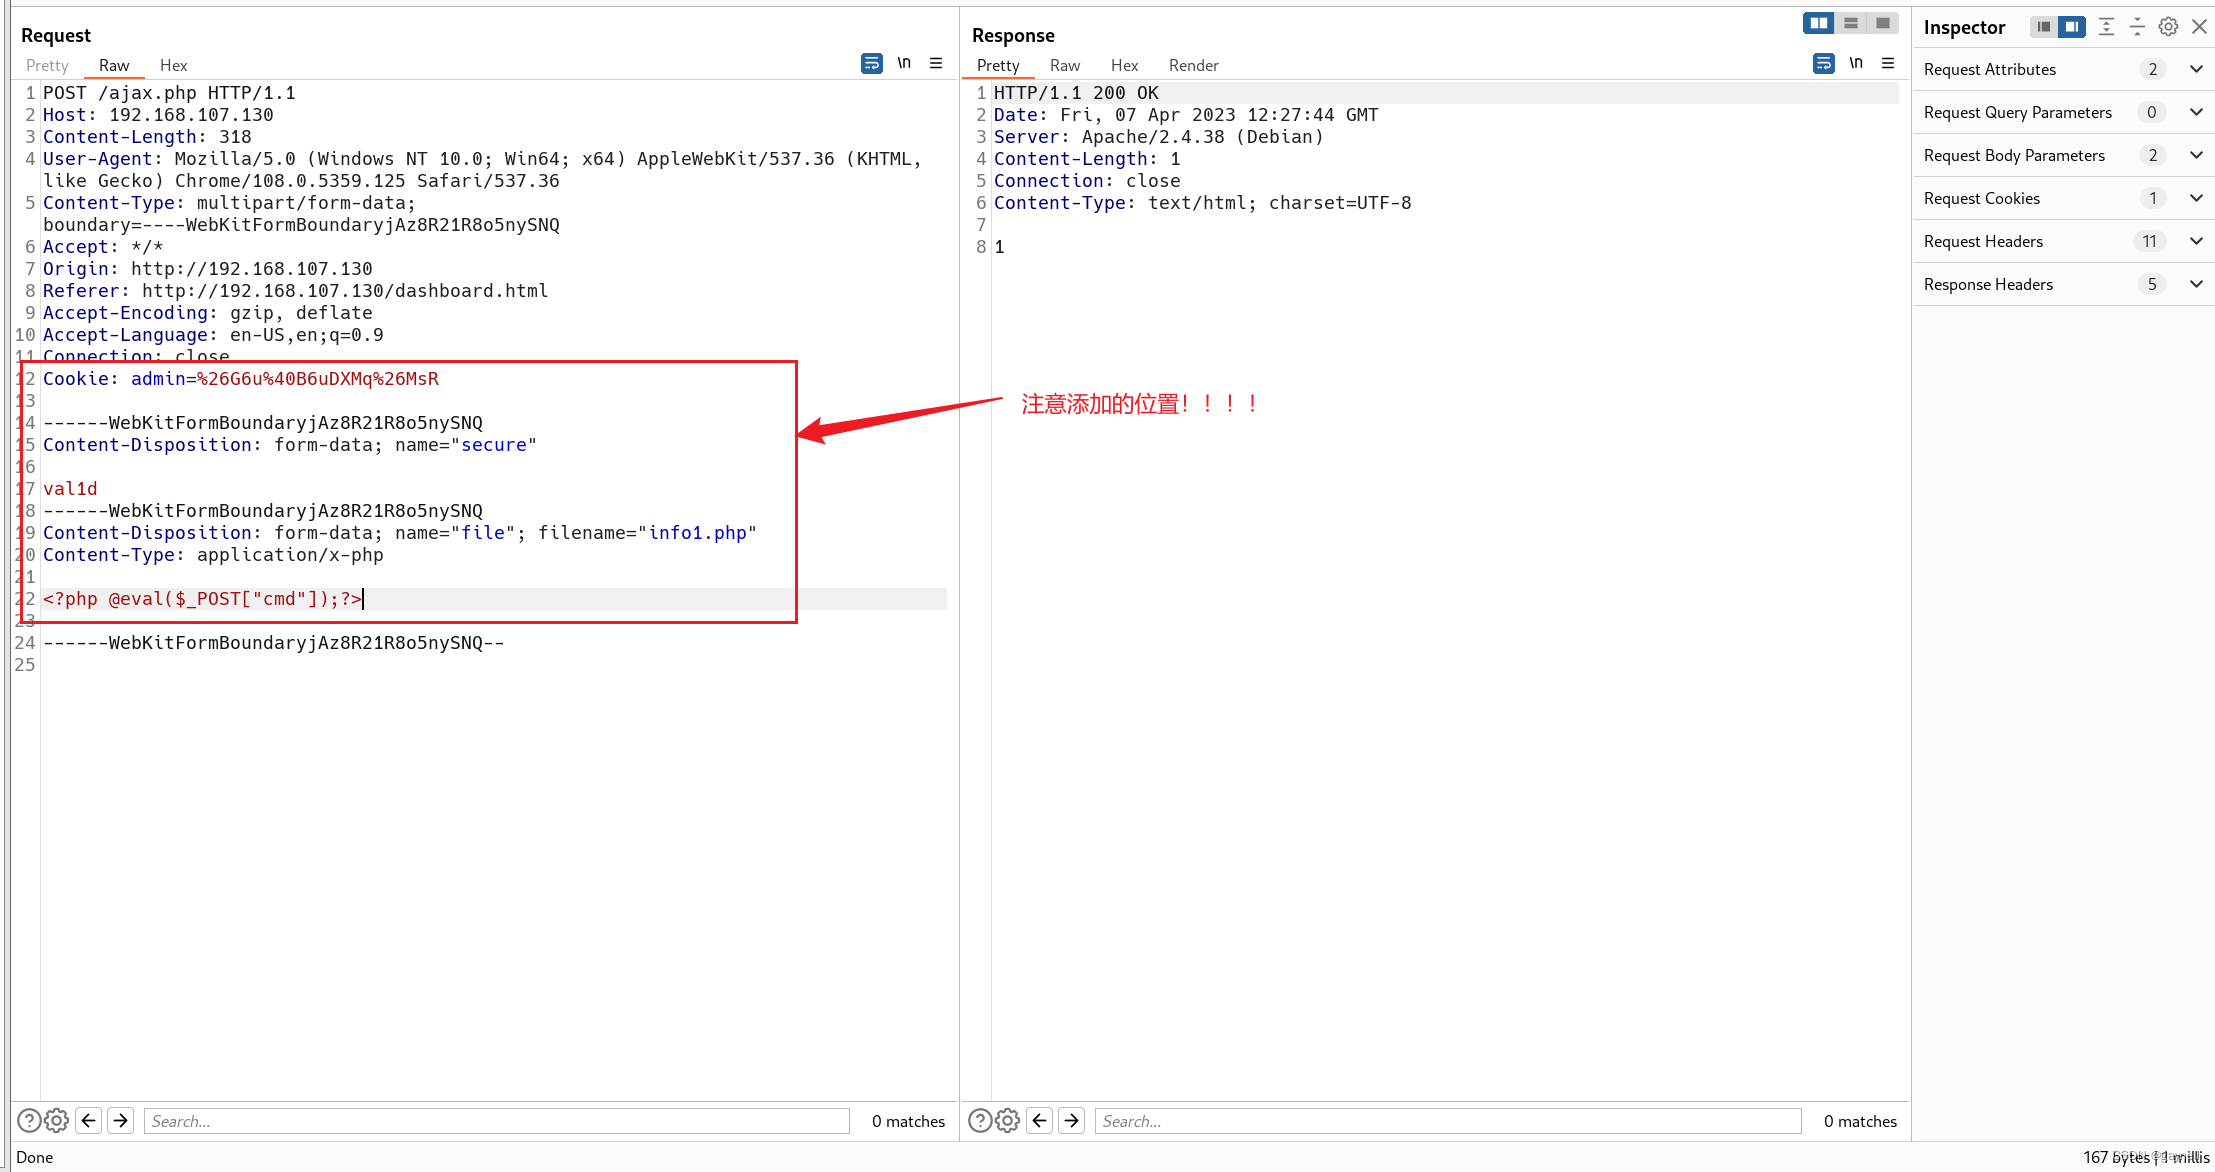Select Request Raw tab
The image size is (2215, 1172).
pos(114,65)
